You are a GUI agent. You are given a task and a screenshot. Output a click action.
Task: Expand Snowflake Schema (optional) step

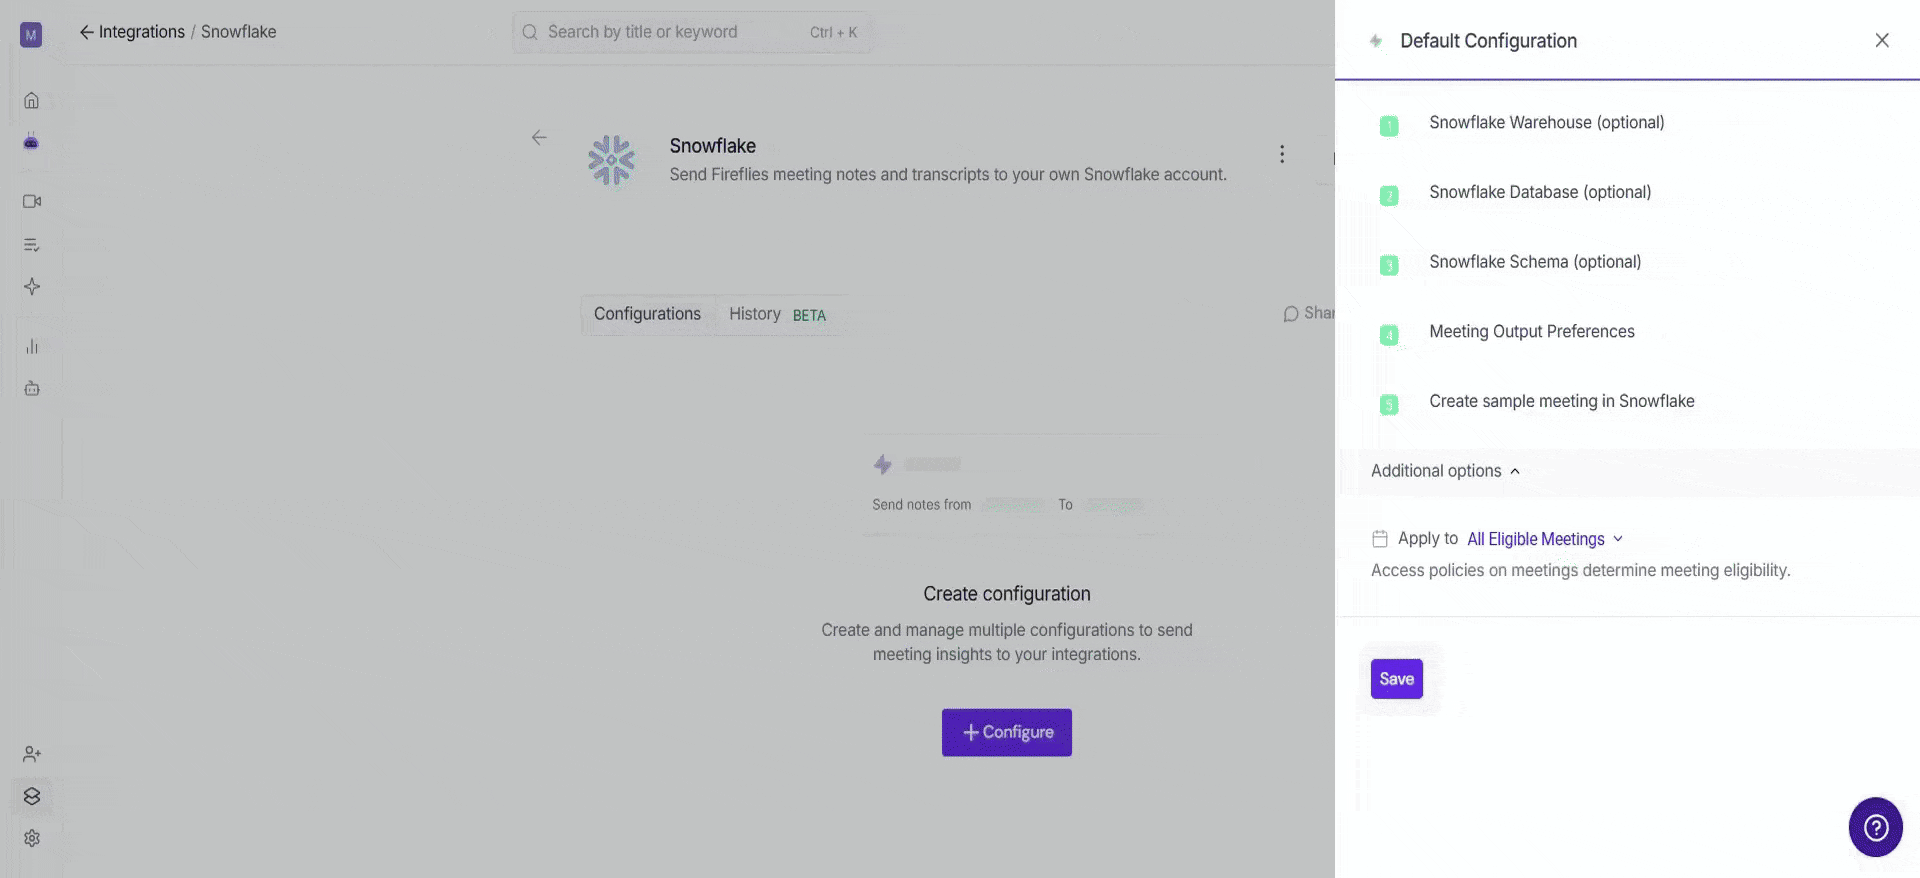tap(1535, 262)
